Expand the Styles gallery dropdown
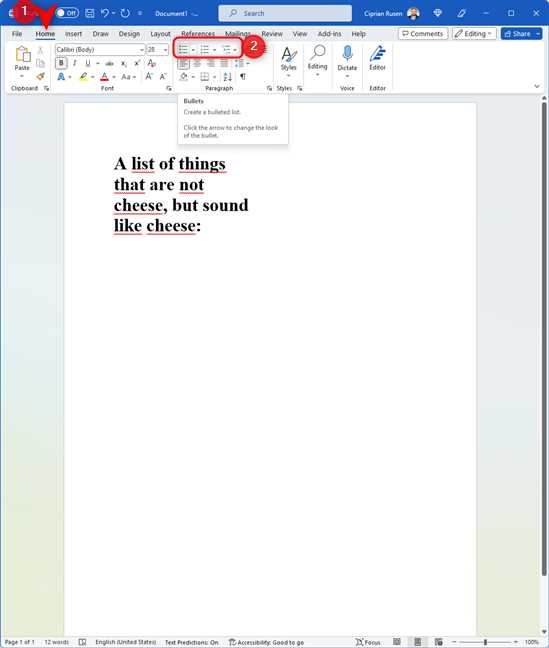This screenshot has height=648, width=549. (x=289, y=62)
